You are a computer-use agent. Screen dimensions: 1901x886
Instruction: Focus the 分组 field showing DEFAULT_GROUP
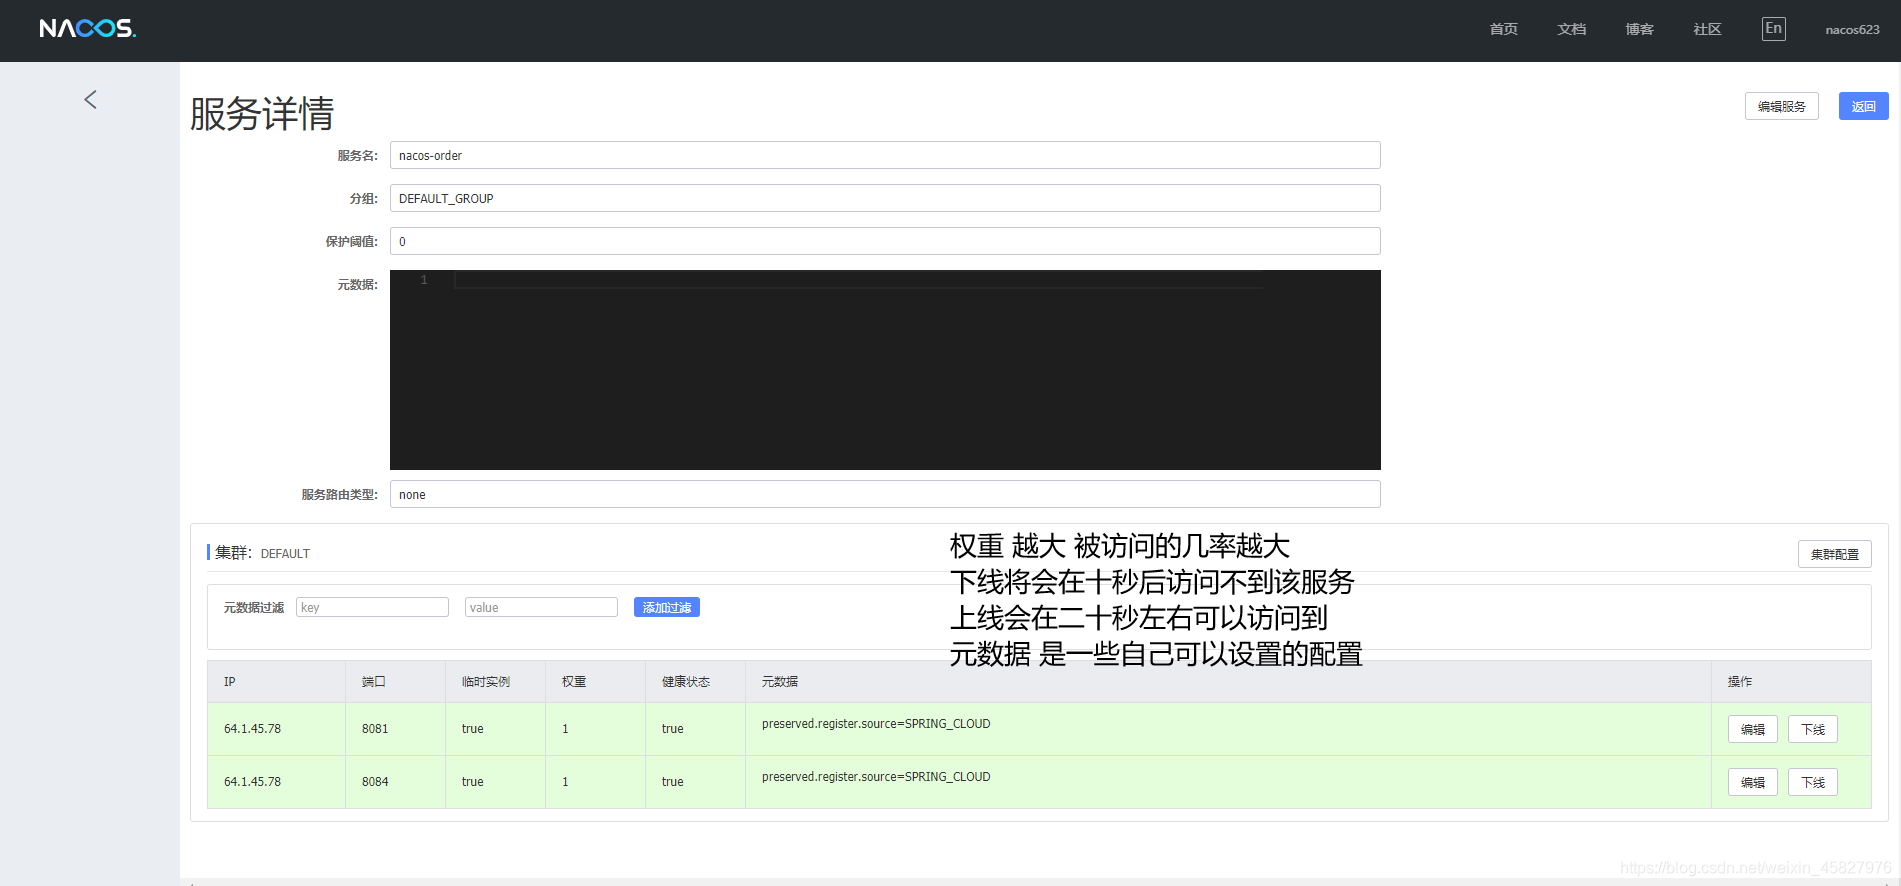pyautogui.click(x=885, y=198)
